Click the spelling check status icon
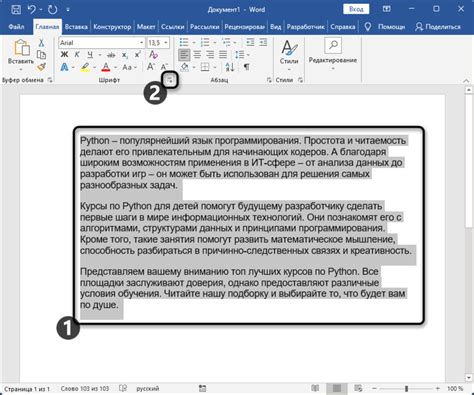474x395 pixels. (123, 388)
